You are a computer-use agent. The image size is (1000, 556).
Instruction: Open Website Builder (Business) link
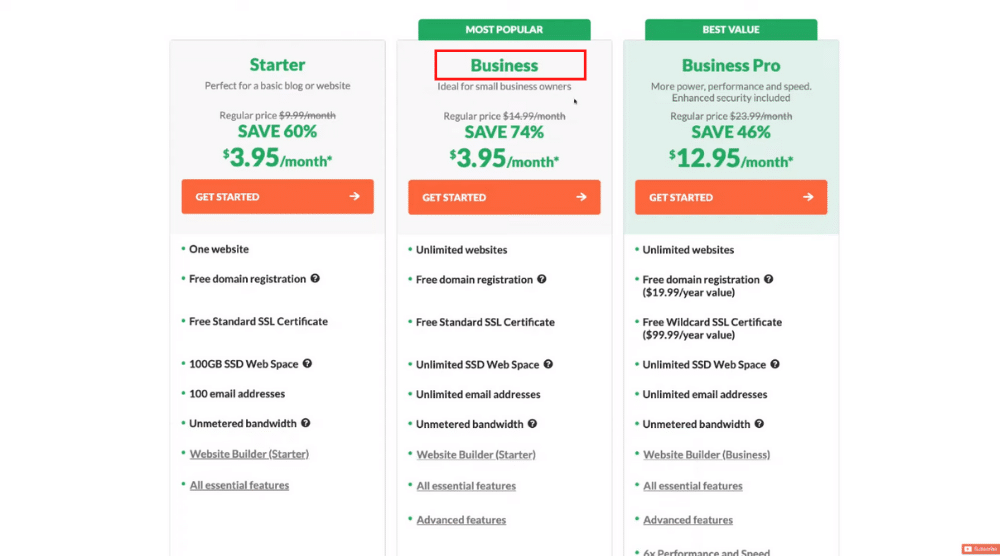coord(706,454)
